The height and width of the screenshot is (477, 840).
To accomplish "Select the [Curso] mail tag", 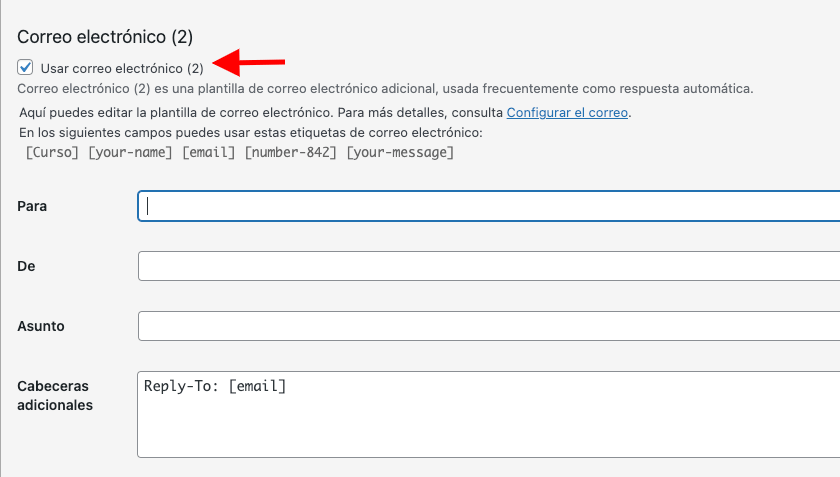I will pyautogui.click(x=52, y=153).
